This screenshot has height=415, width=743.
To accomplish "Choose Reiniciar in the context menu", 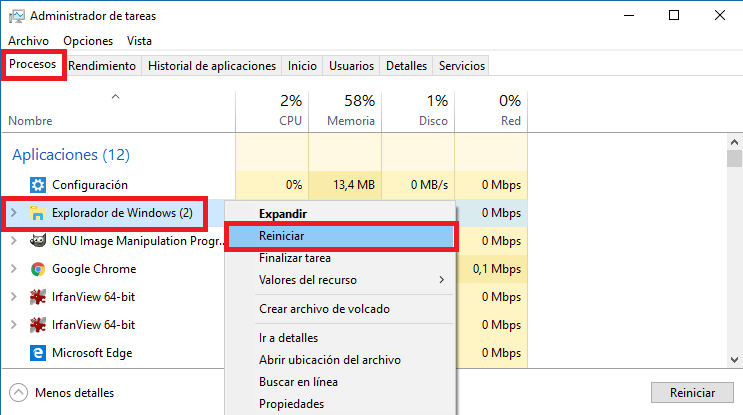I will [x=340, y=236].
